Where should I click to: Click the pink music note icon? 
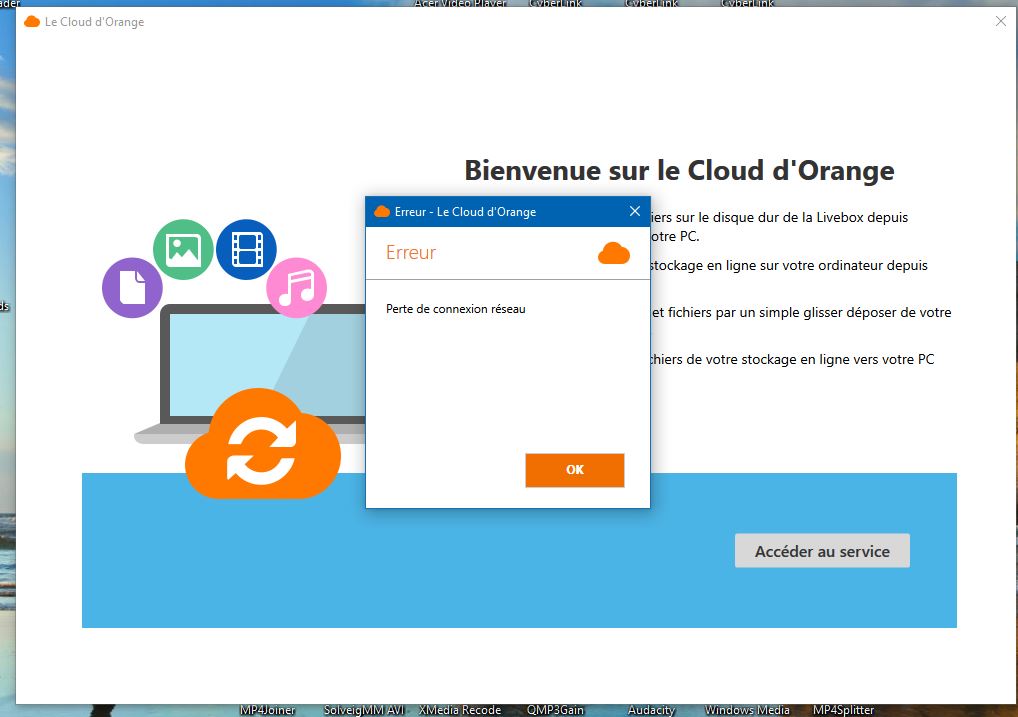296,288
